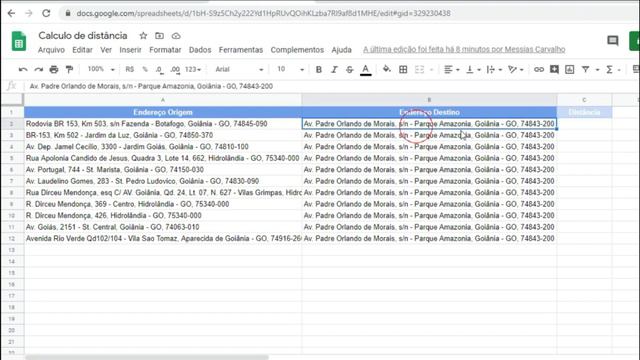This screenshot has width=640, height=360.
Task: Open the Dados menu
Action: click(200, 50)
